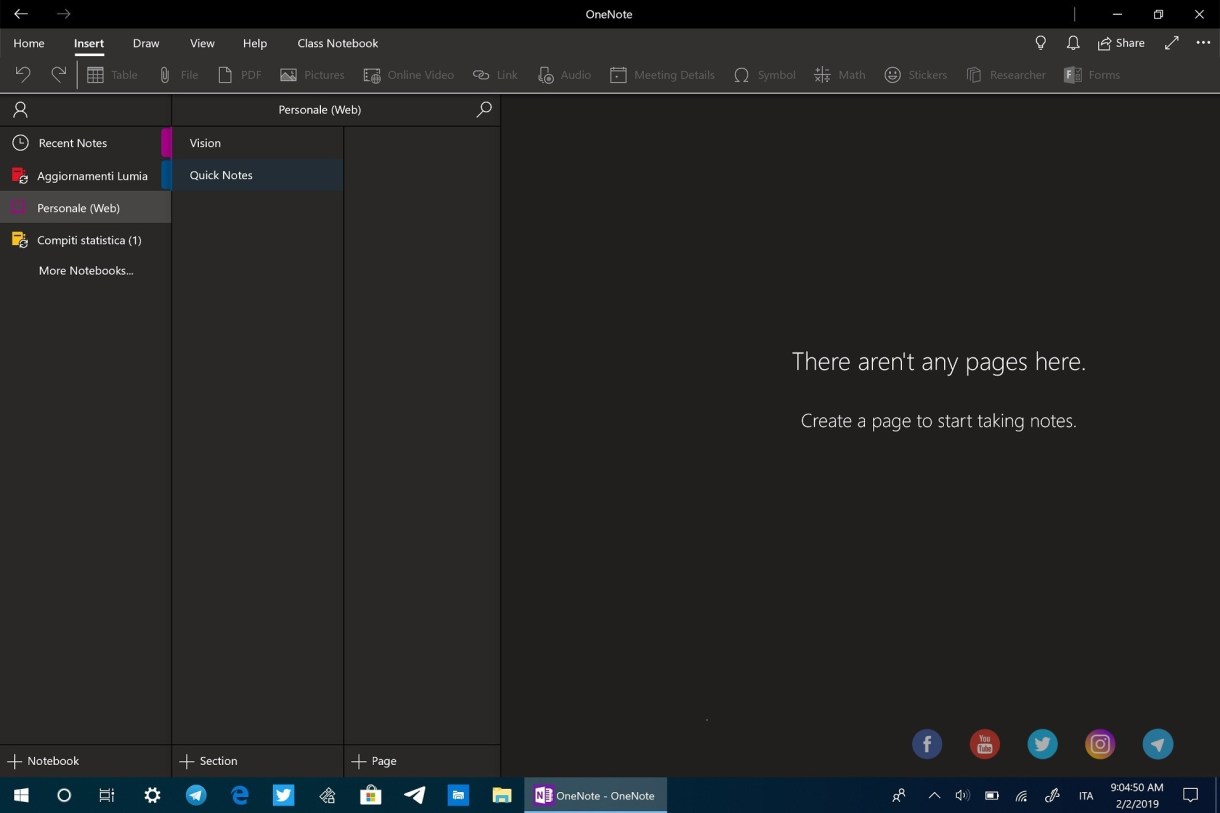Click the lightbulb Tell Me icon
The height and width of the screenshot is (813, 1220).
[x=1040, y=43]
